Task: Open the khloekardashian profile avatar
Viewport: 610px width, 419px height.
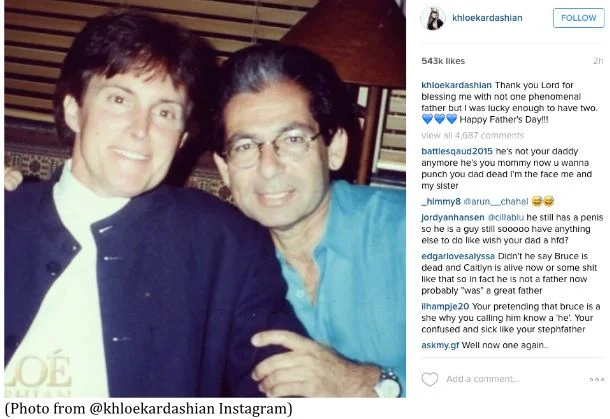Action: click(x=433, y=18)
